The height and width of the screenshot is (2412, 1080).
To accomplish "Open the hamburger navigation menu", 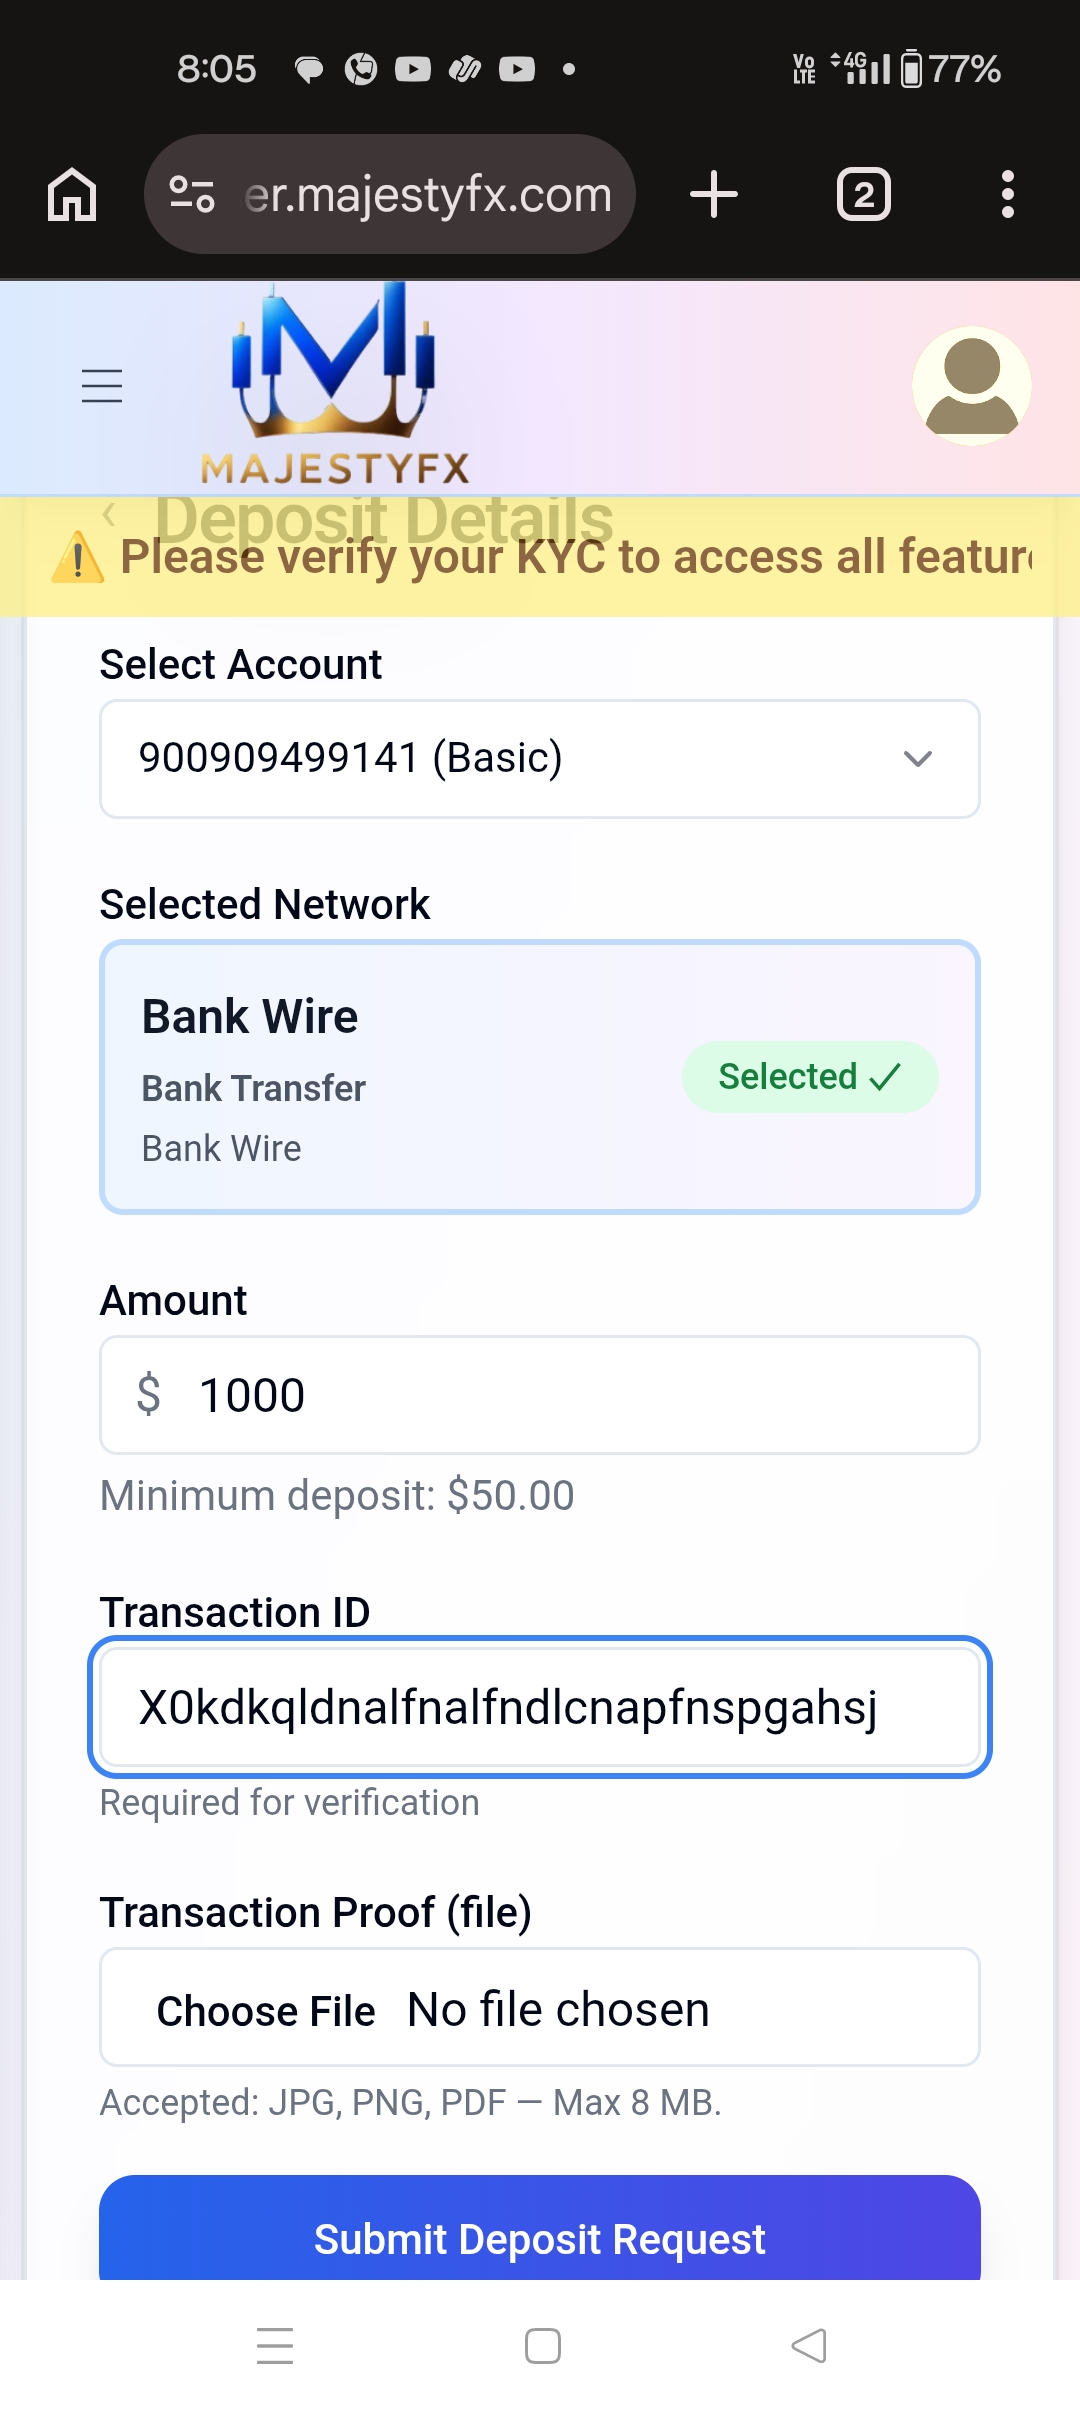I will pyautogui.click(x=102, y=386).
